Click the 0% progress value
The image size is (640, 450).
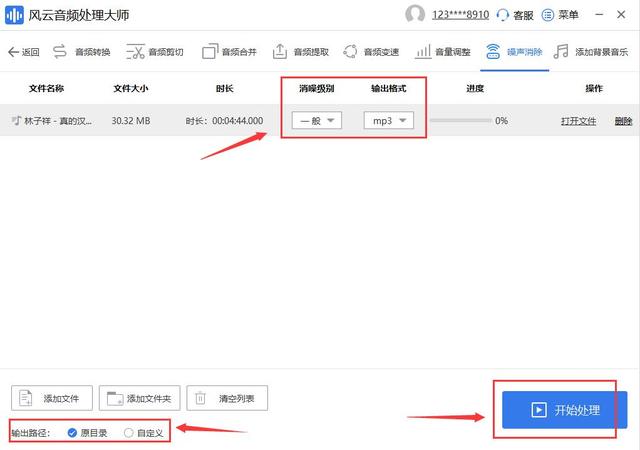pyautogui.click(x=501, y=121)
